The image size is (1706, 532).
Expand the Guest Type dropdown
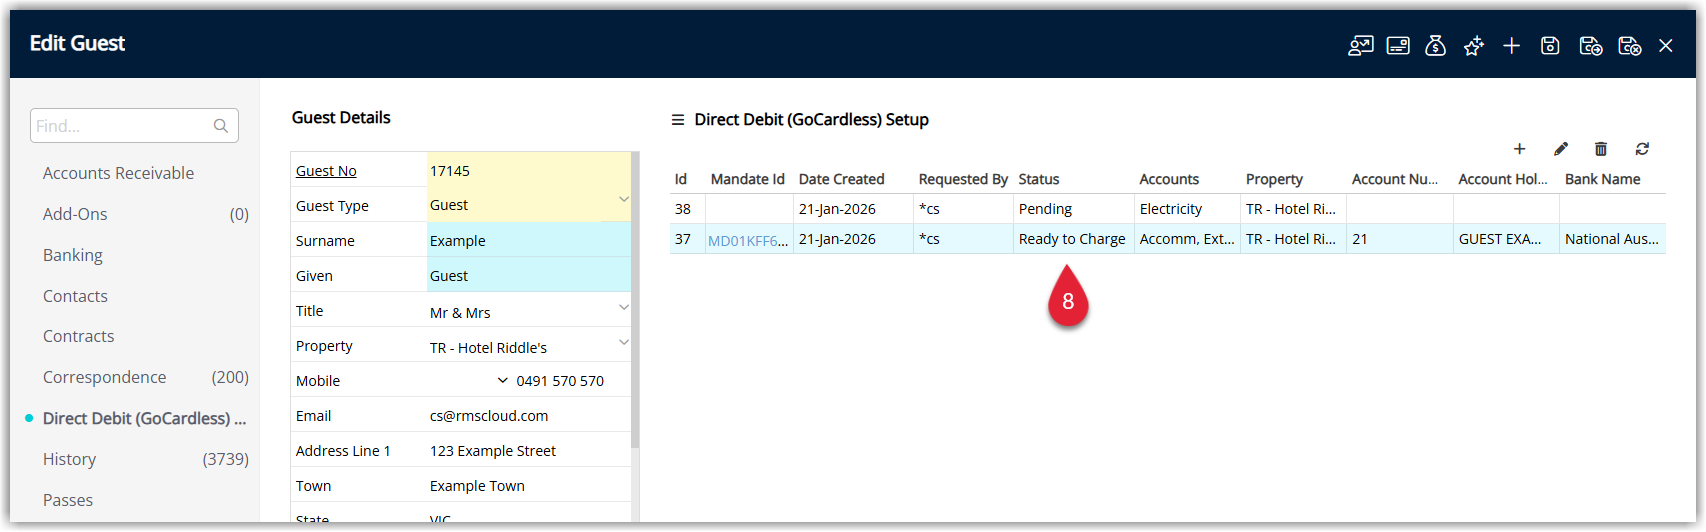point(623,199)
